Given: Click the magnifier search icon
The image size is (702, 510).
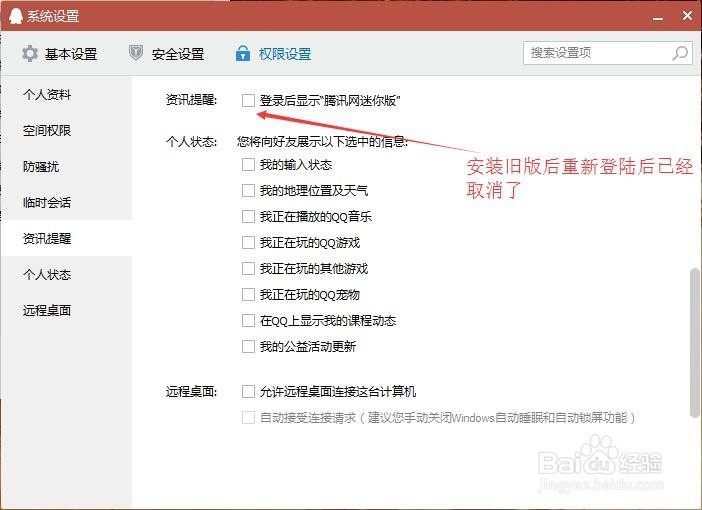Looking at the screenshot, I should click(x=680, y=53).
